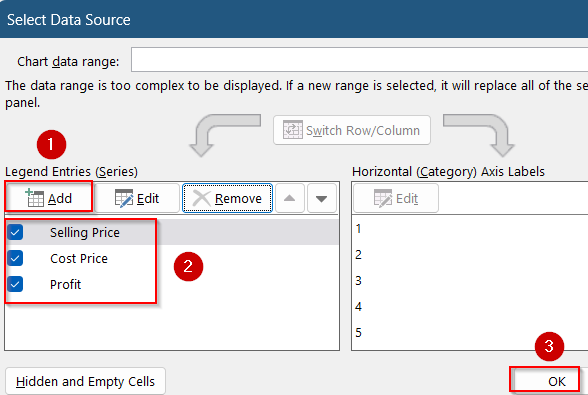Remove the selected series
The height and width of the screenshot is (395, 588).
[x=227, y=198]
